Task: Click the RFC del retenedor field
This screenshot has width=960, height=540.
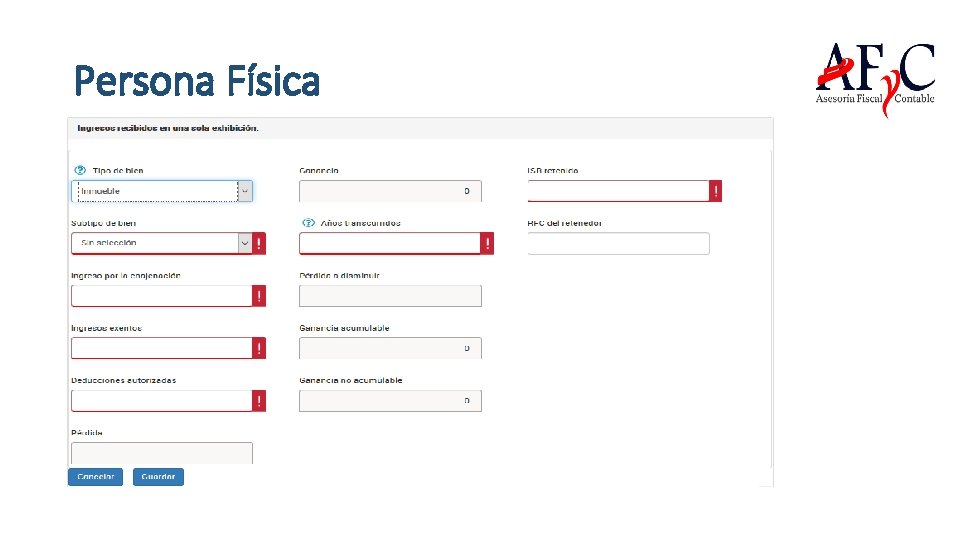Action: pyautogui.click(x=618, y=243)
